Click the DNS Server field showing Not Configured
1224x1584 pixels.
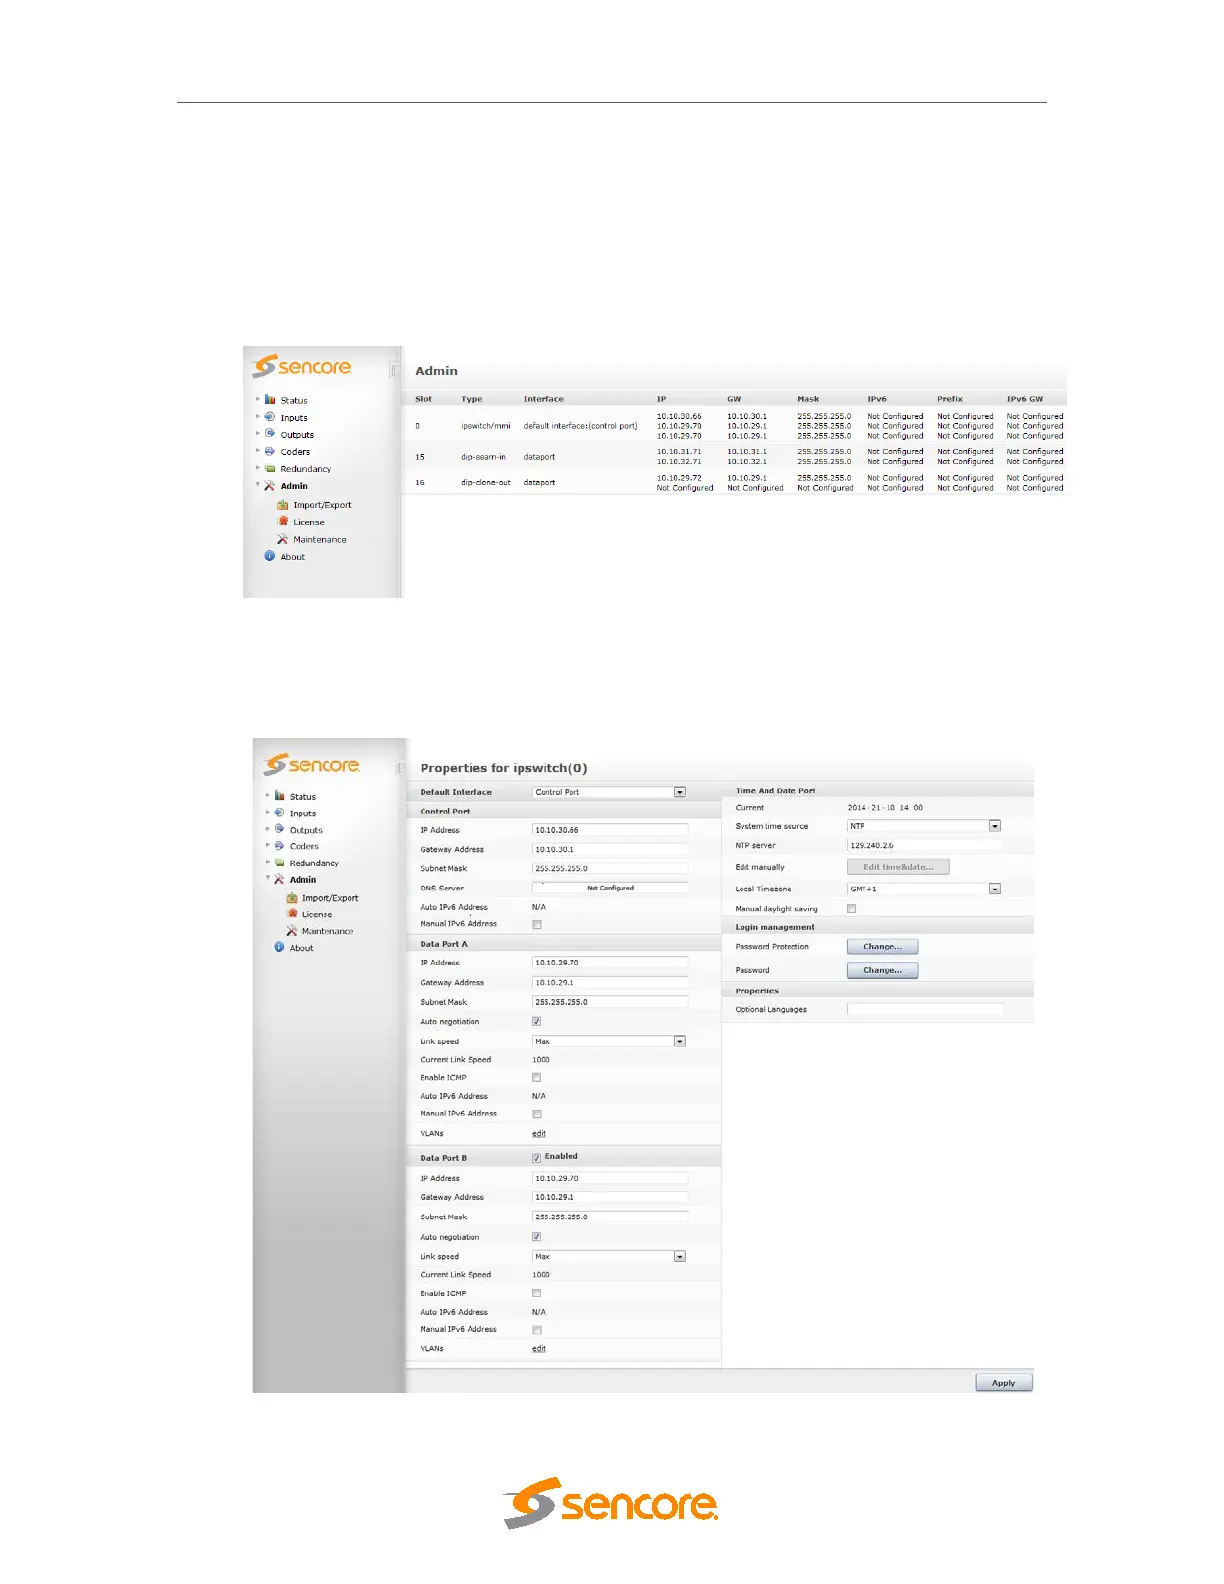click(610, 888)
